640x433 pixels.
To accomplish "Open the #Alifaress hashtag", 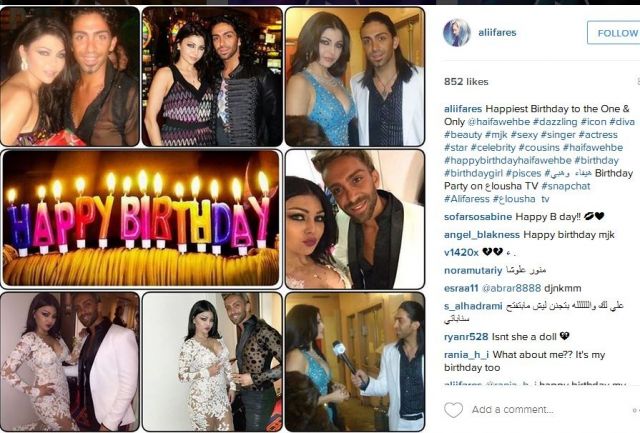I will pos(467,199).
